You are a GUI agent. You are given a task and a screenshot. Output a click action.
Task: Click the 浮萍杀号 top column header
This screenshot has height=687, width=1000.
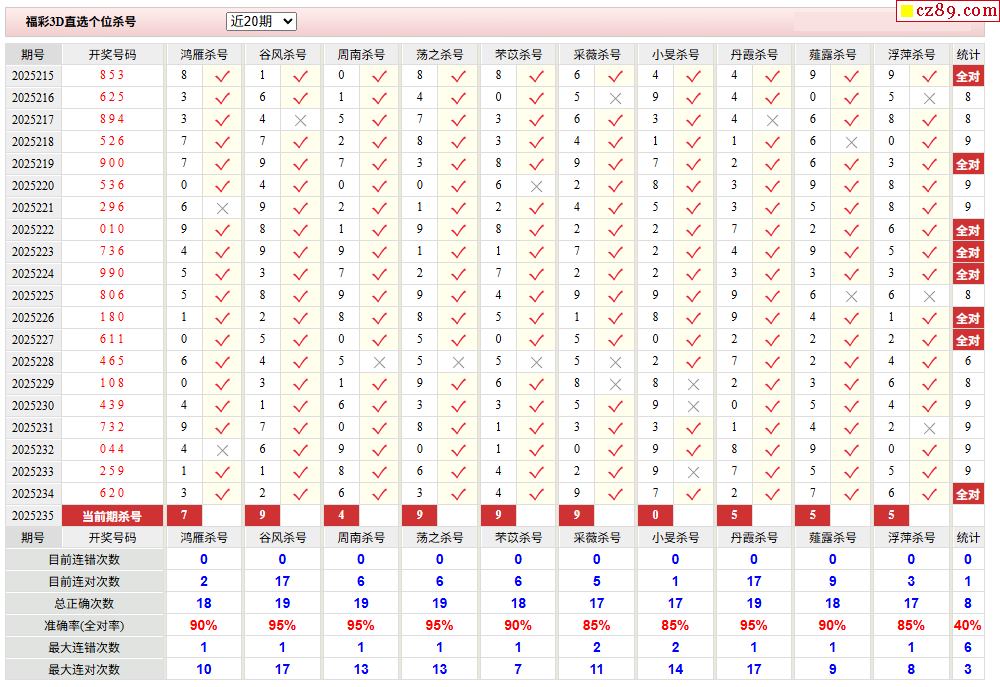point(911,55)
